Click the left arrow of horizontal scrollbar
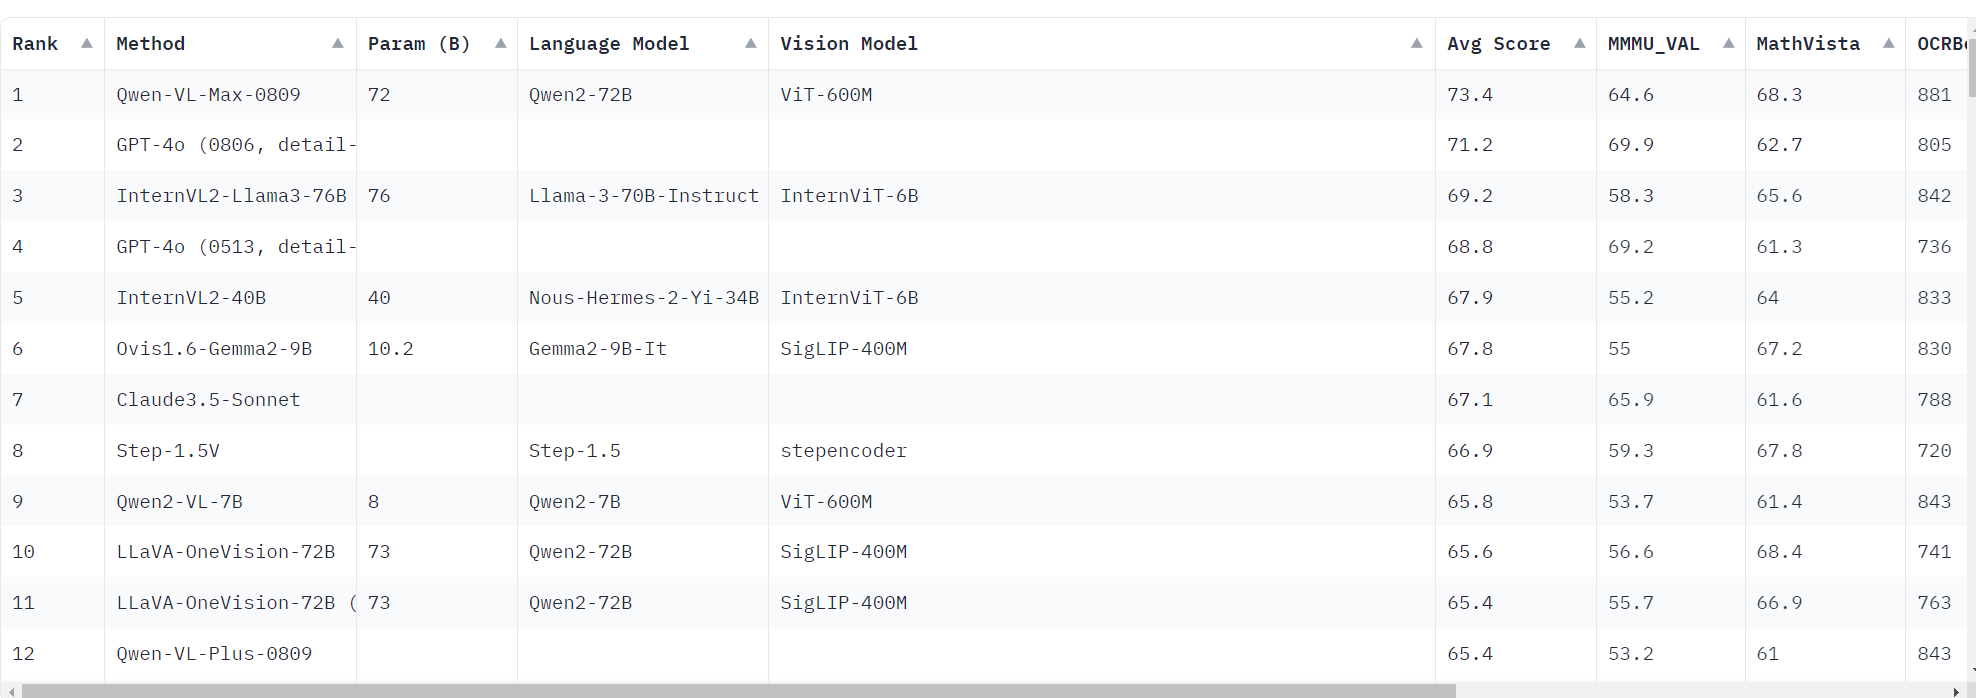This screenshot has height=698, width=1976. tap(9, 689)
